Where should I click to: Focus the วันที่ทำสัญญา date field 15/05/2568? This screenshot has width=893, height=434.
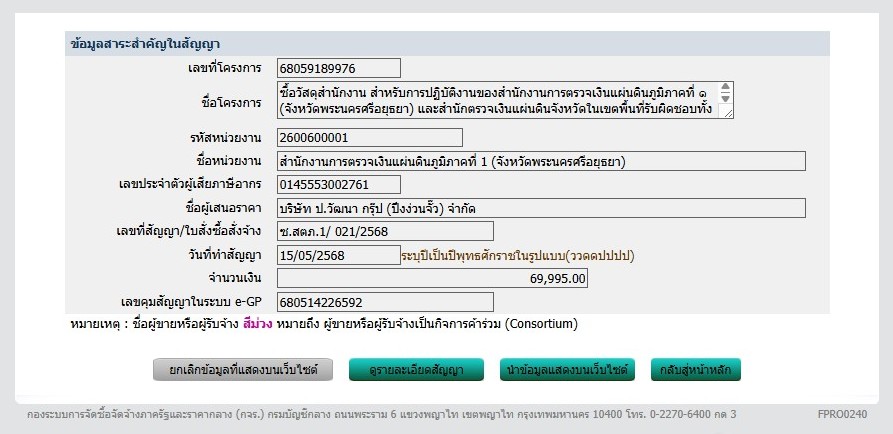pos(338,255)
